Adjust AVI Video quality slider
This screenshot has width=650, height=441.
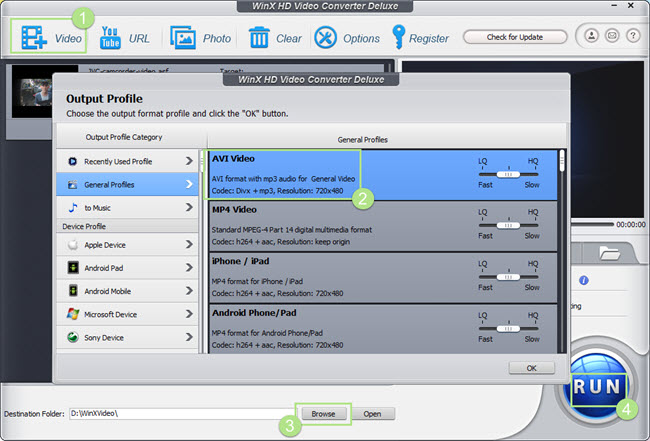508,174
